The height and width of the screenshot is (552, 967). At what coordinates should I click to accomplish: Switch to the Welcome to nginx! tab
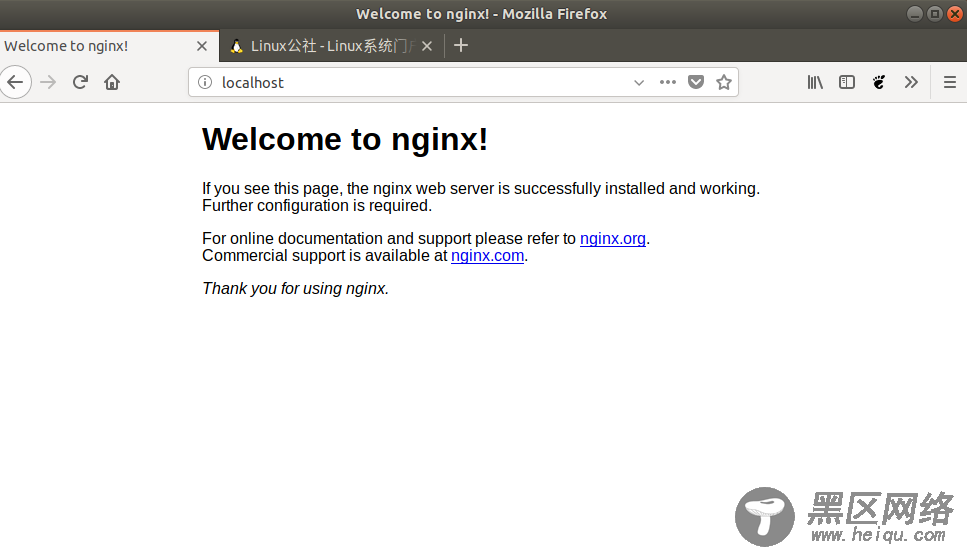pos(109,46)
